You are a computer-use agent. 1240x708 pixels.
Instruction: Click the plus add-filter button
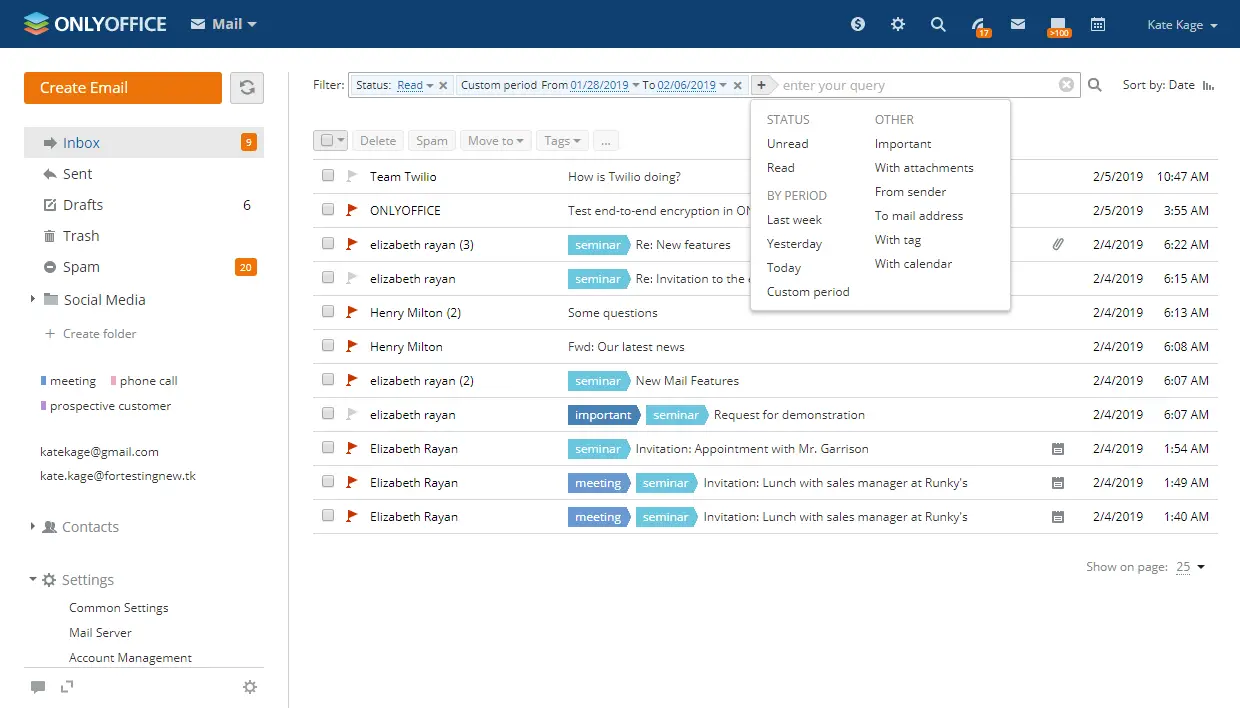click(x=761, y=85)
